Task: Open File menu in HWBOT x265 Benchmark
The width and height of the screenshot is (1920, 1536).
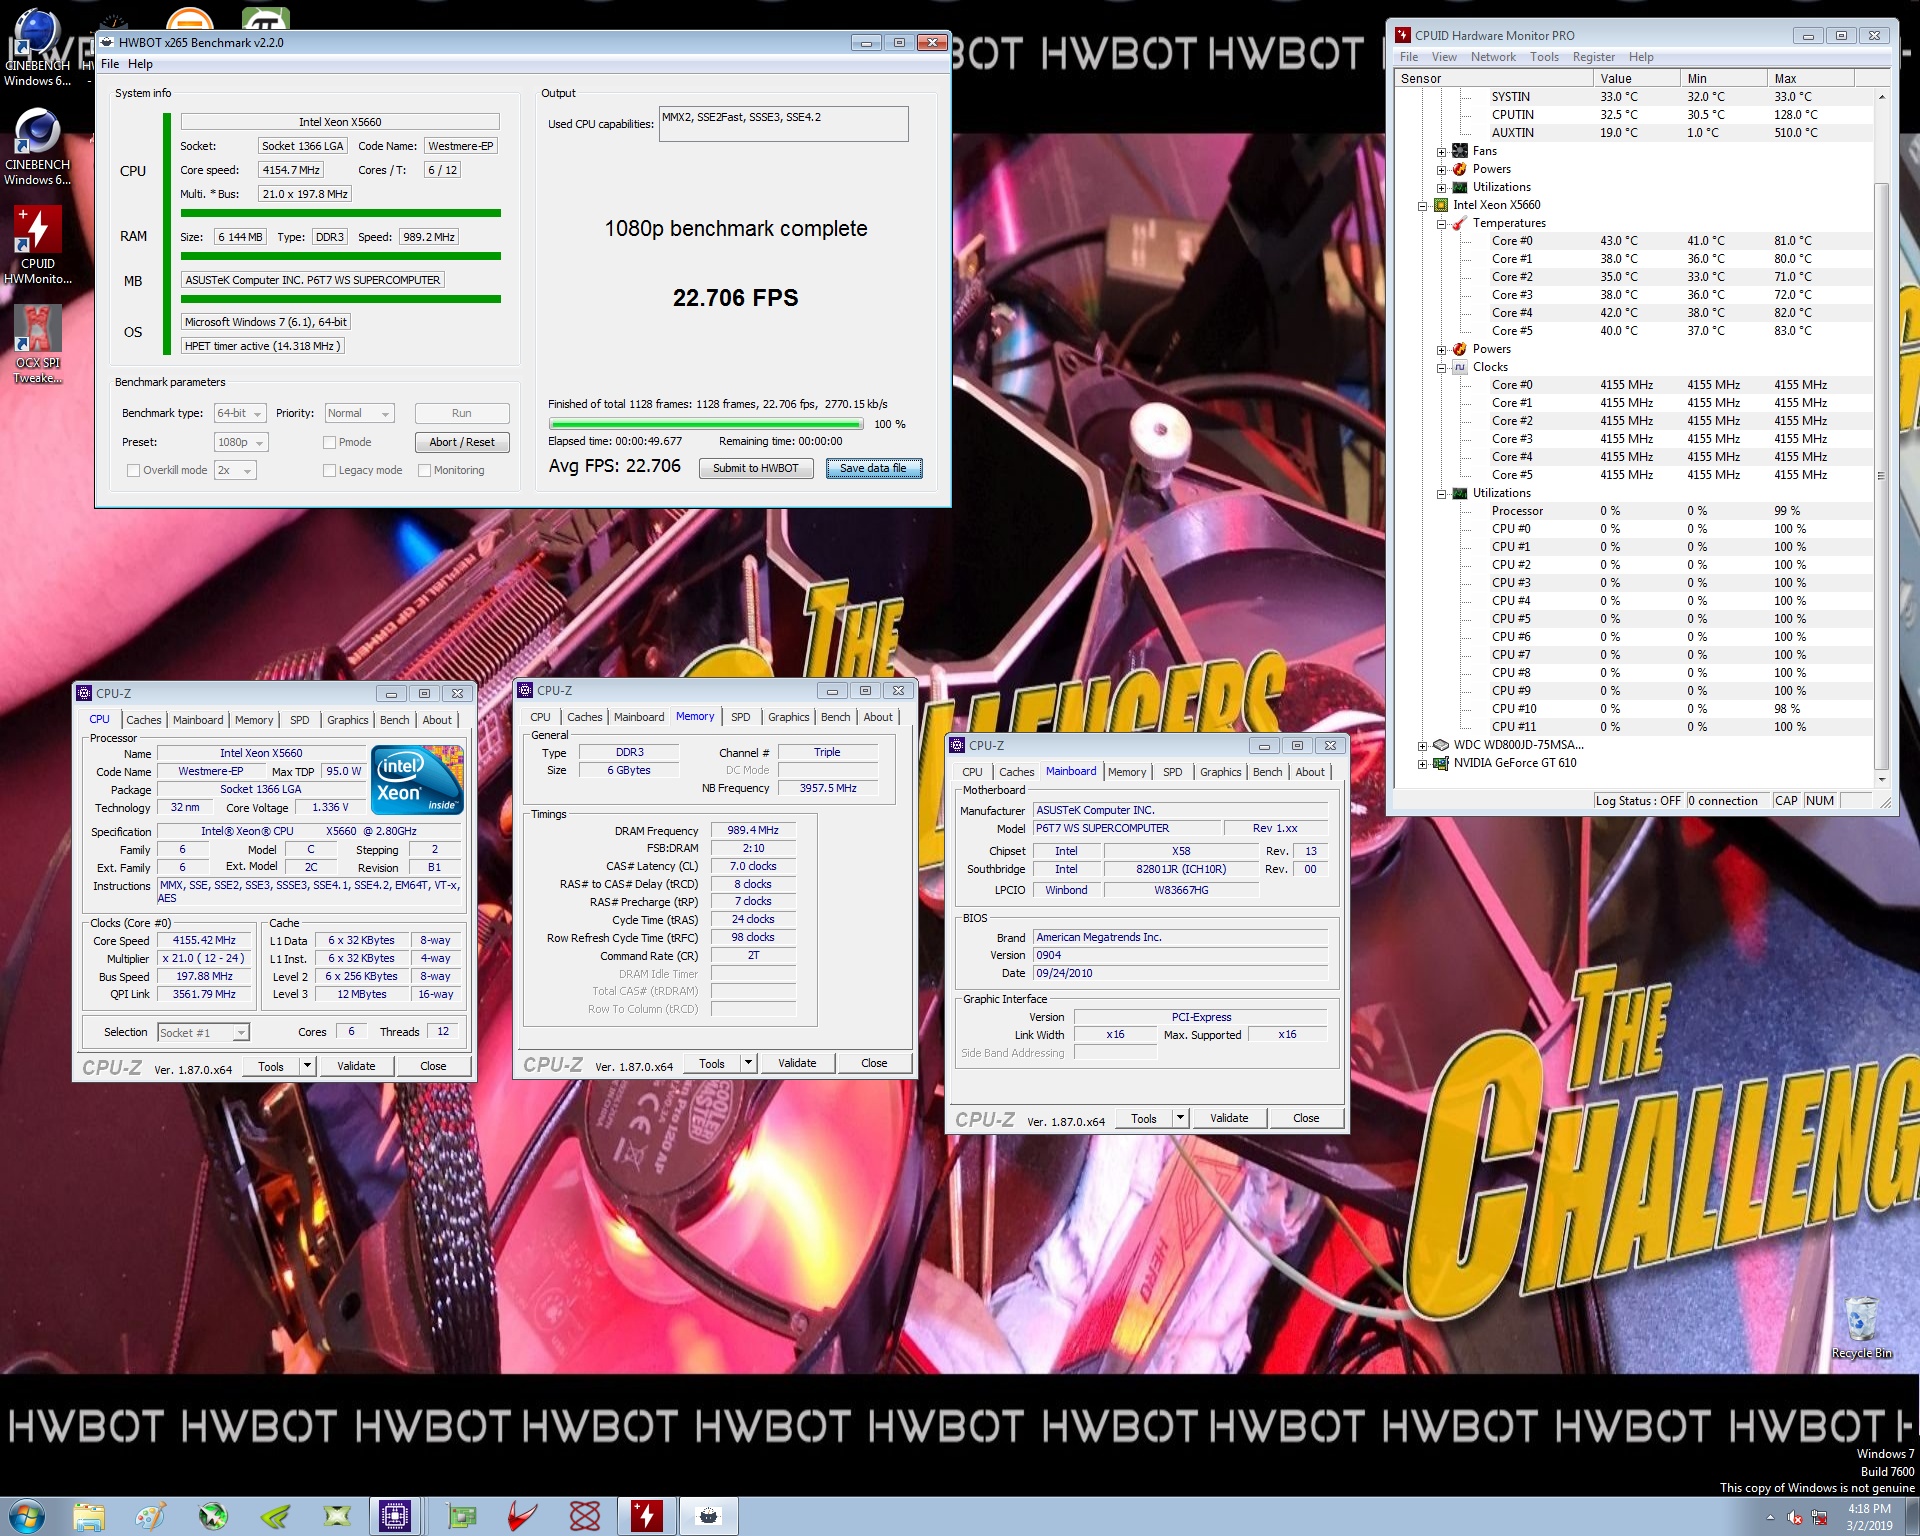Action: (x=110, y=64)
